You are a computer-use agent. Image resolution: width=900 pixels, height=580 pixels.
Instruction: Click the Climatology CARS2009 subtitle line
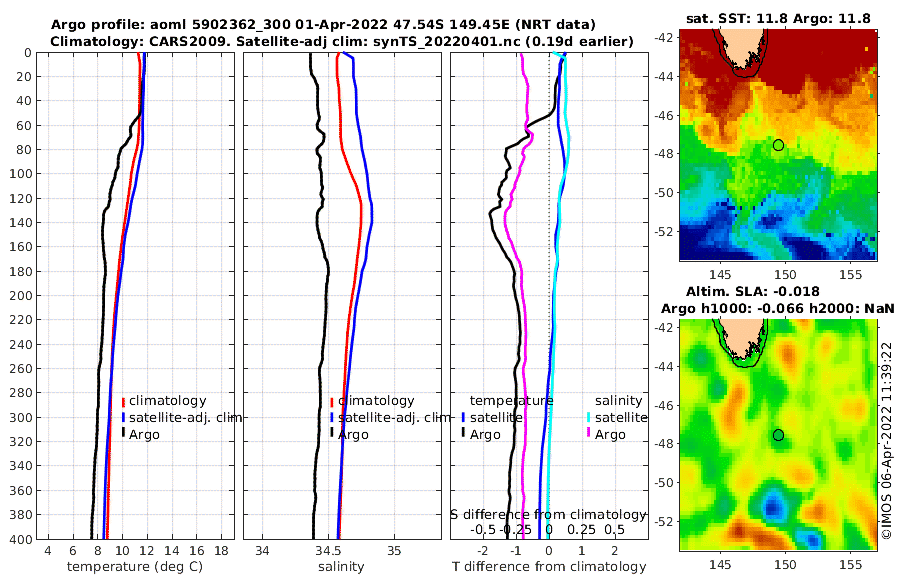coord(342,41)
